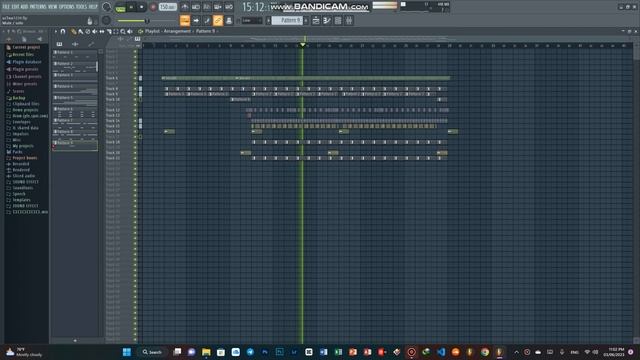Click the Search box on Windows taskbar

coord(152,352)
